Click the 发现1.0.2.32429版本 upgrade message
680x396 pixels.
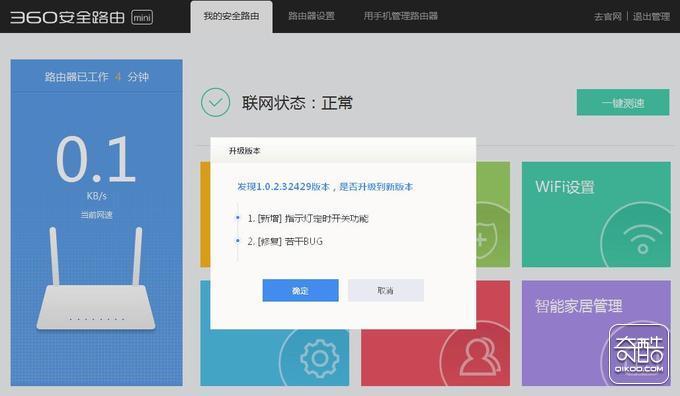click(x=325, y=187)
